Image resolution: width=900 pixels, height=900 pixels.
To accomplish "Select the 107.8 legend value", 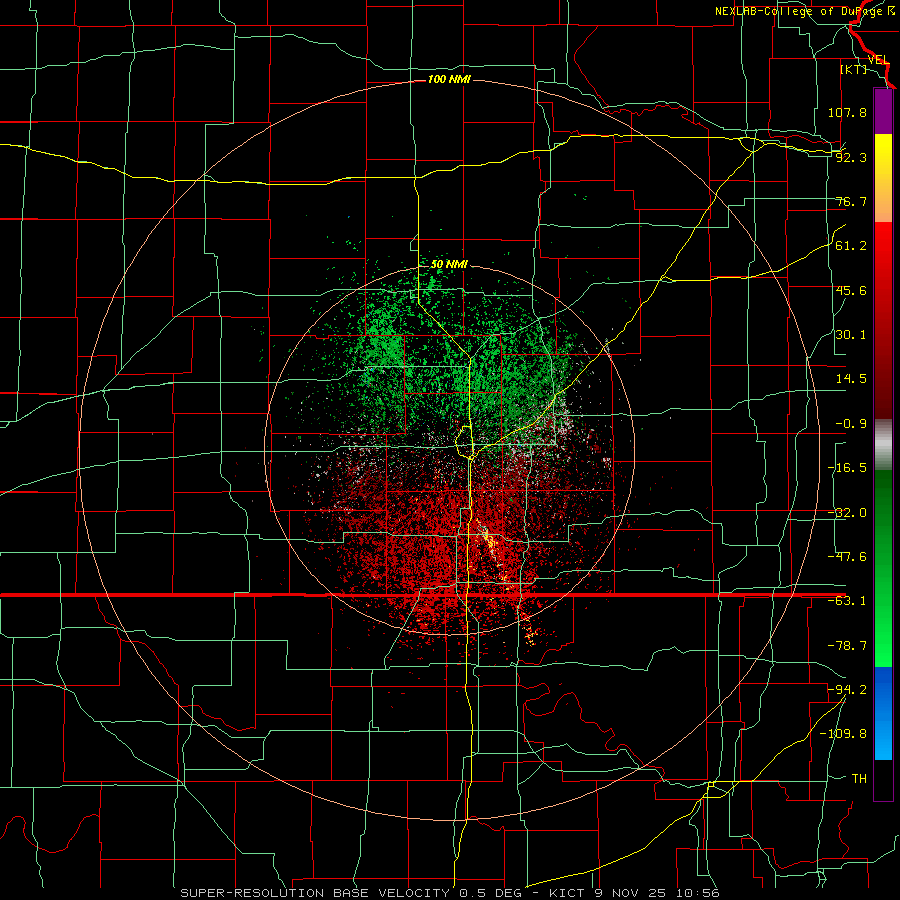I will 847,112.
